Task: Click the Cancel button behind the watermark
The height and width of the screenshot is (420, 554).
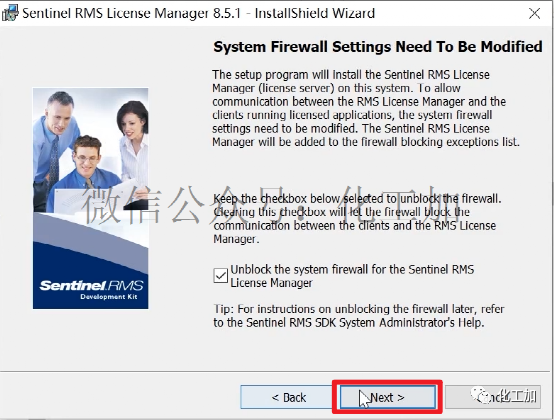Action: (493, 397)
